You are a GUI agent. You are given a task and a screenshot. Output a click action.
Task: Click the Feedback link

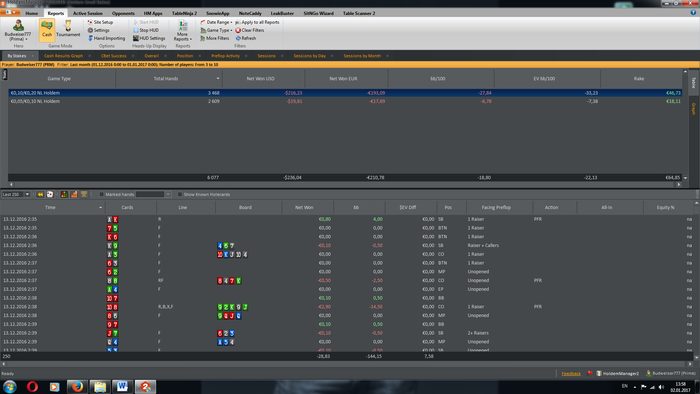pyautogui.click(x=571, y=373)
